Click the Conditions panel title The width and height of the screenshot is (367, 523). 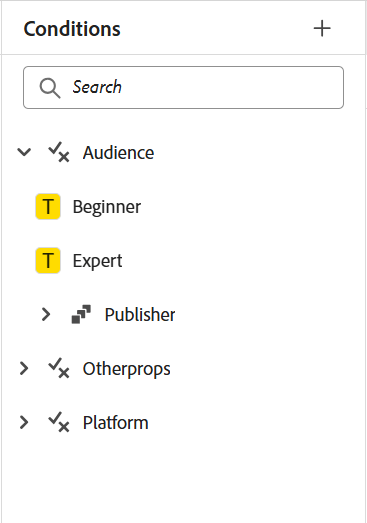click(x=72, y=29)
